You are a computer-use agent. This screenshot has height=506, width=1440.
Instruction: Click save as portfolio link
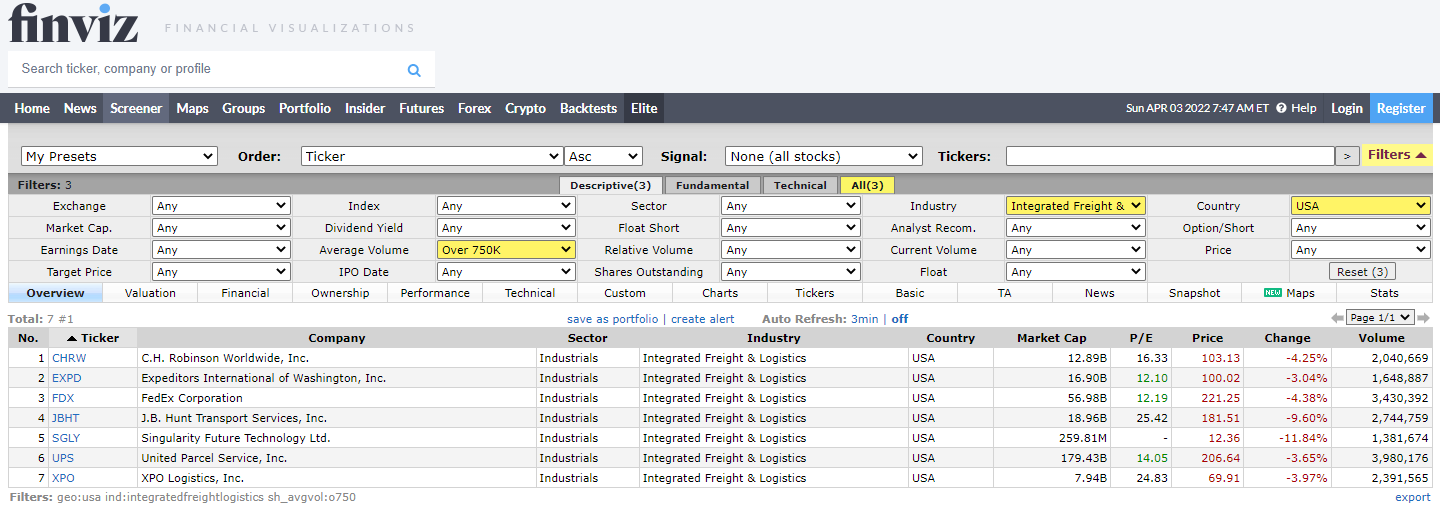612,319
